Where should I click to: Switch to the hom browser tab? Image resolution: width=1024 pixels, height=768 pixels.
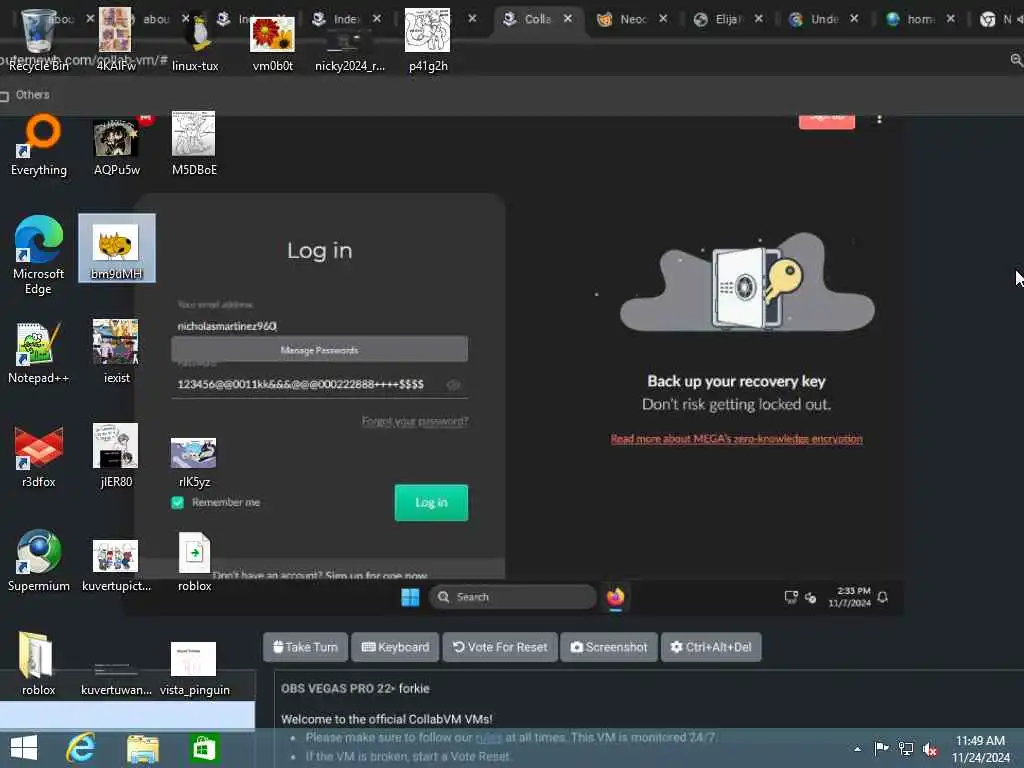pyautogui.click(x=918, y=19)
